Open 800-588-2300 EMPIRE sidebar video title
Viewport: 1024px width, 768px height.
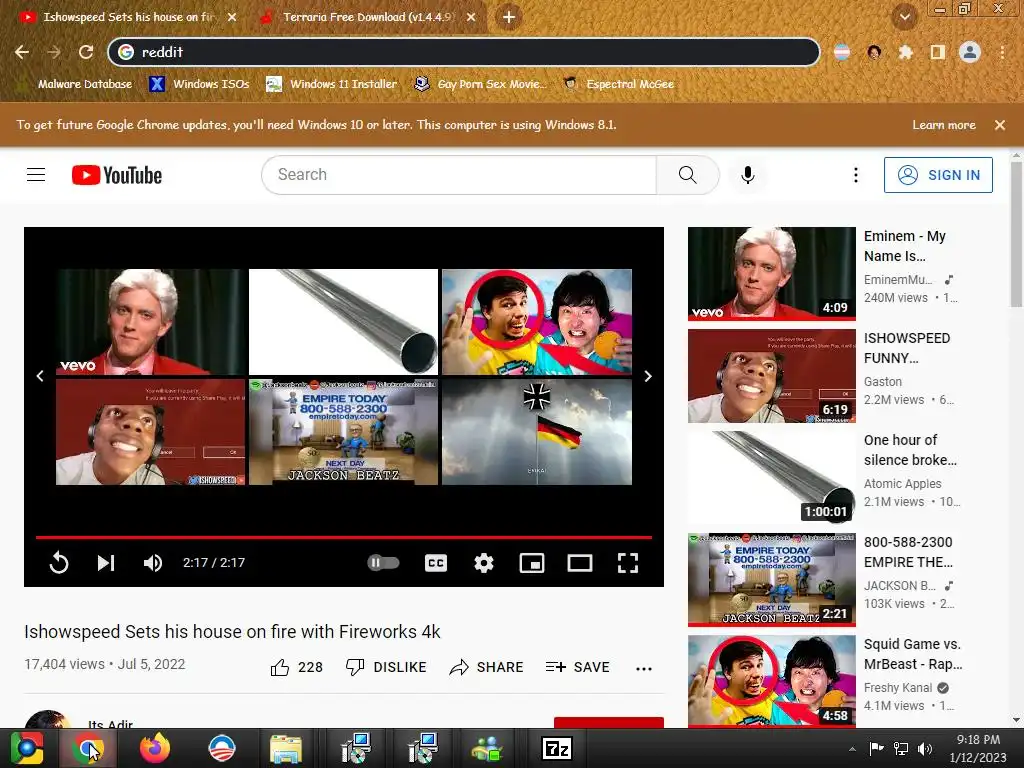[908, 552]
